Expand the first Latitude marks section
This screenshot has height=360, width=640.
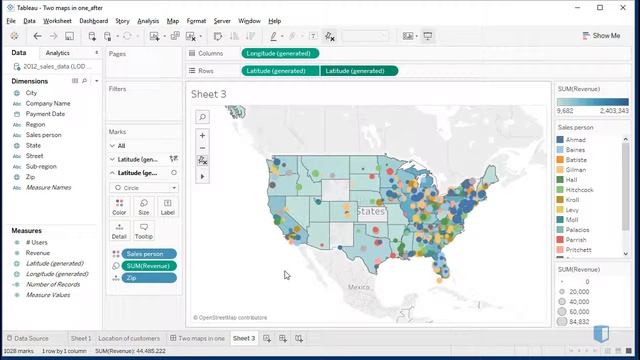[x=112, y=159]
